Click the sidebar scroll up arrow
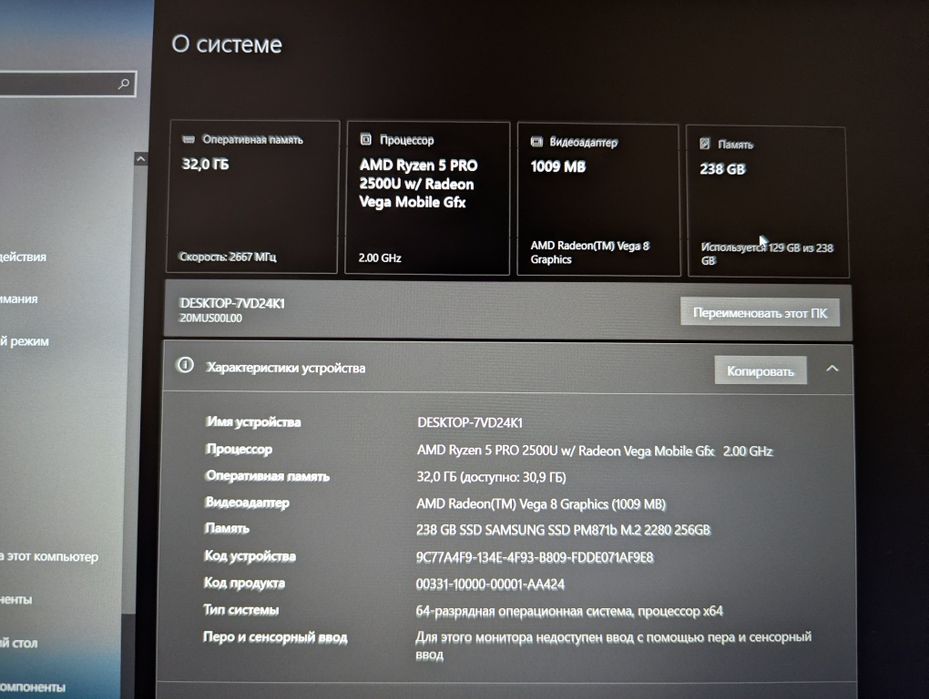929x699 pixels. (x=140, y=159)
